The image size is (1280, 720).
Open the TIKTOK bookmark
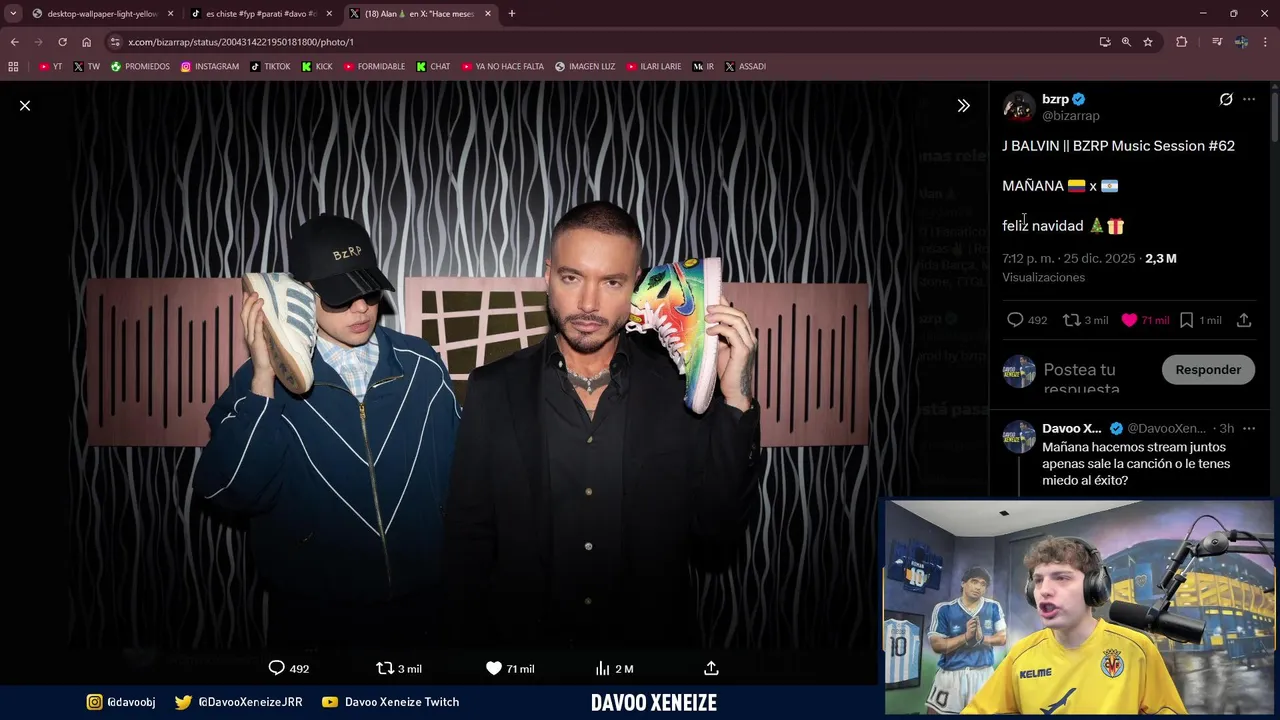click(270, 66)
